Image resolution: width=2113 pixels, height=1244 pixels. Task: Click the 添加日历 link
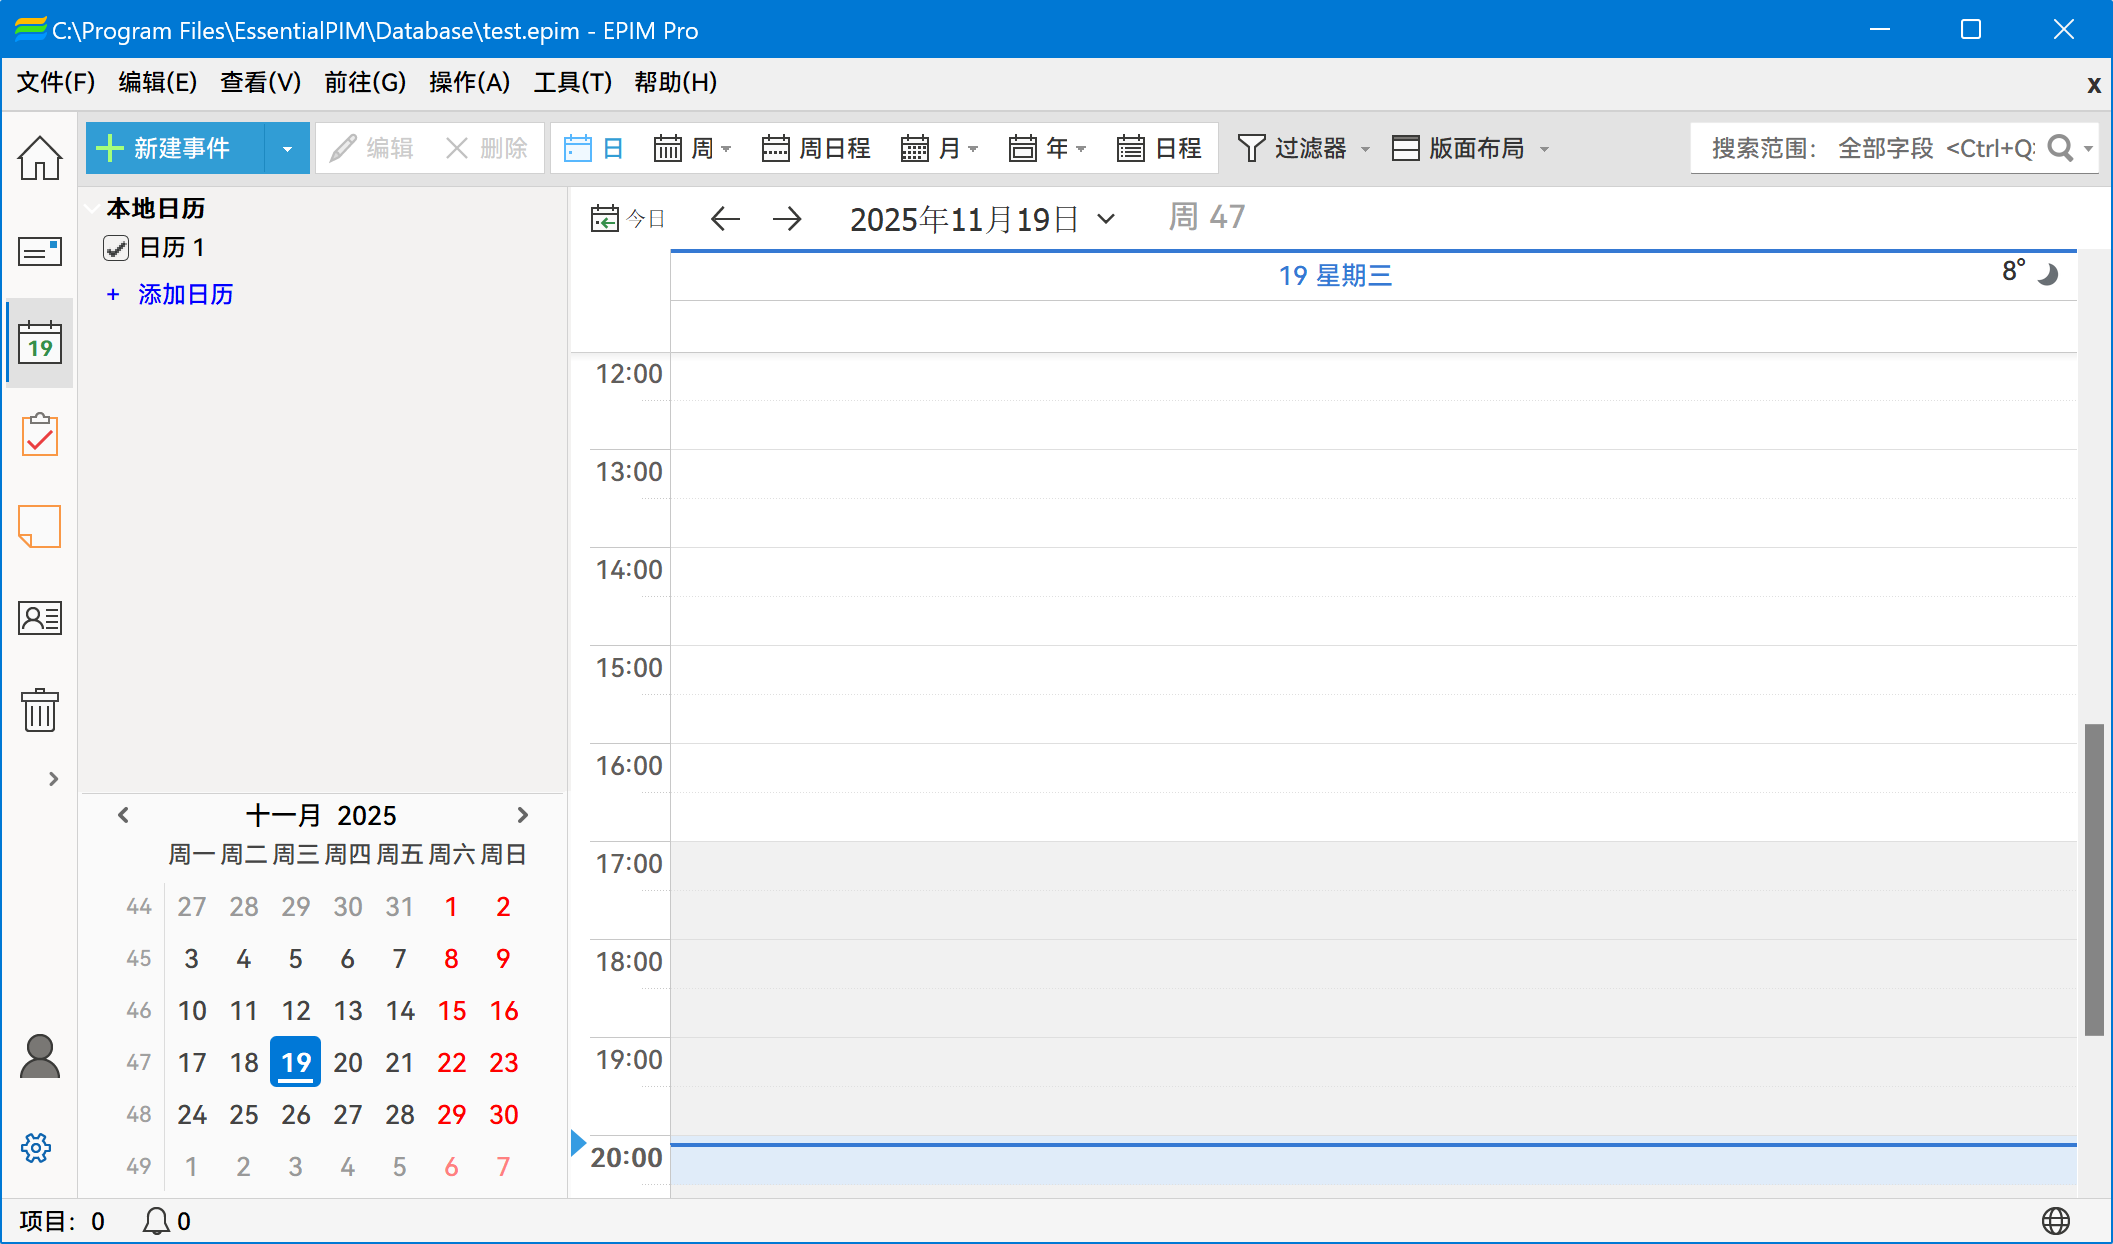tap(185, 294)
